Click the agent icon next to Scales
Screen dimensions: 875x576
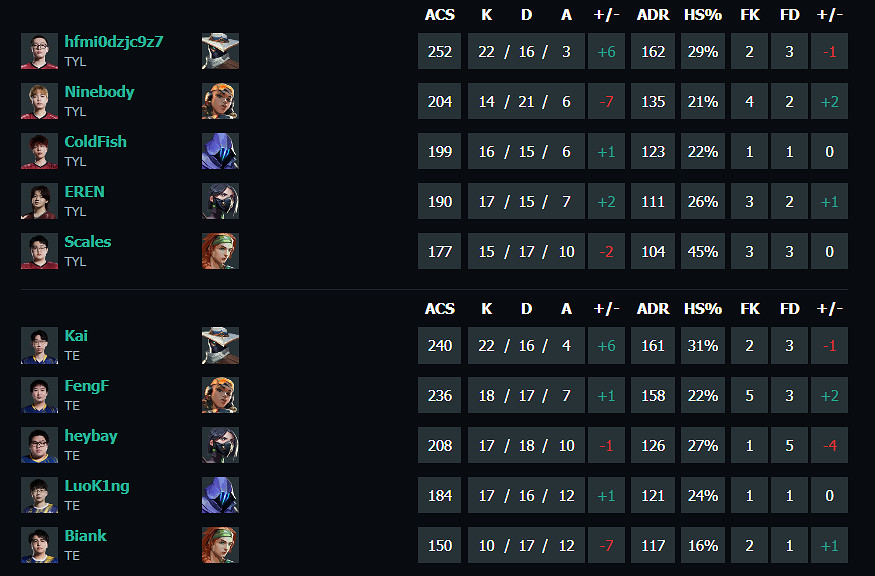click(x=220, y=251)
